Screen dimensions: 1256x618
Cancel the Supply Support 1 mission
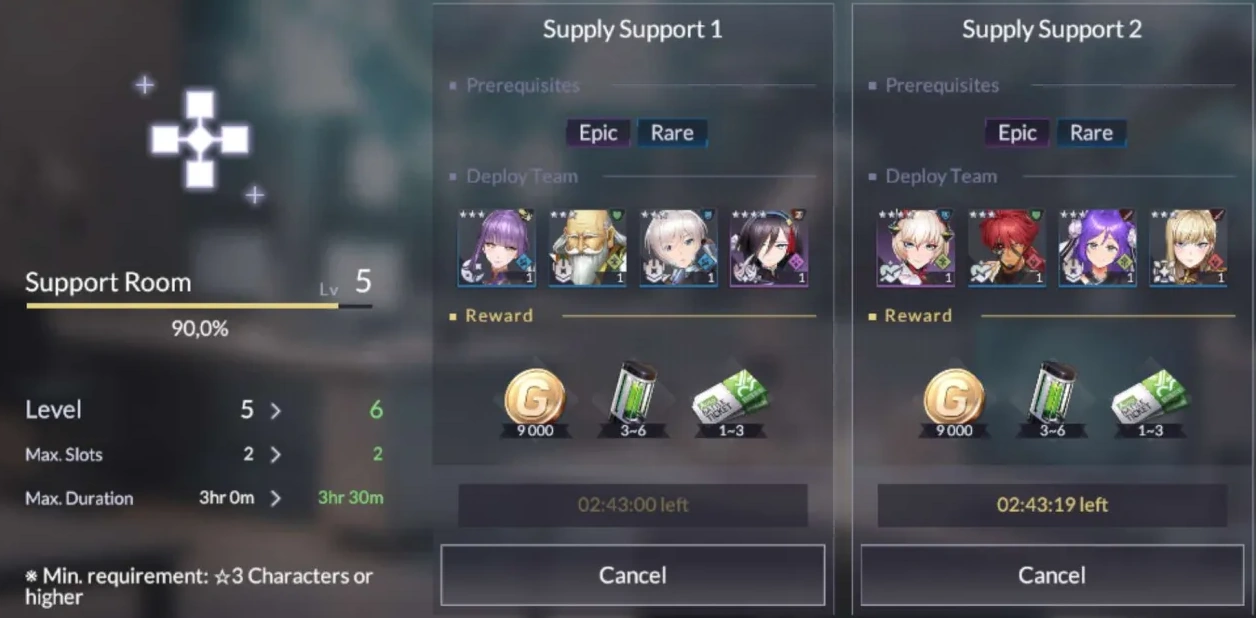(632, 575)
